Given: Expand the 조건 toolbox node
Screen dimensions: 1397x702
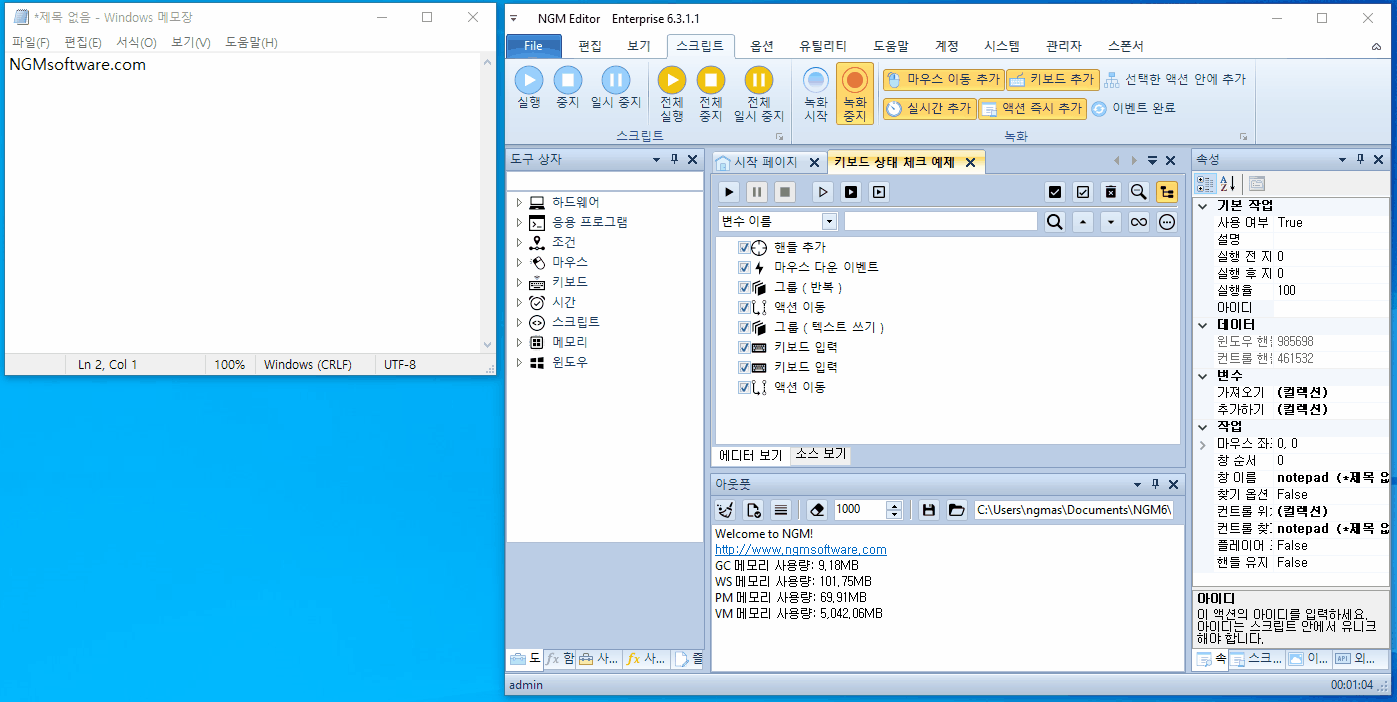Looking at the screenshot, I should point(519,242).
